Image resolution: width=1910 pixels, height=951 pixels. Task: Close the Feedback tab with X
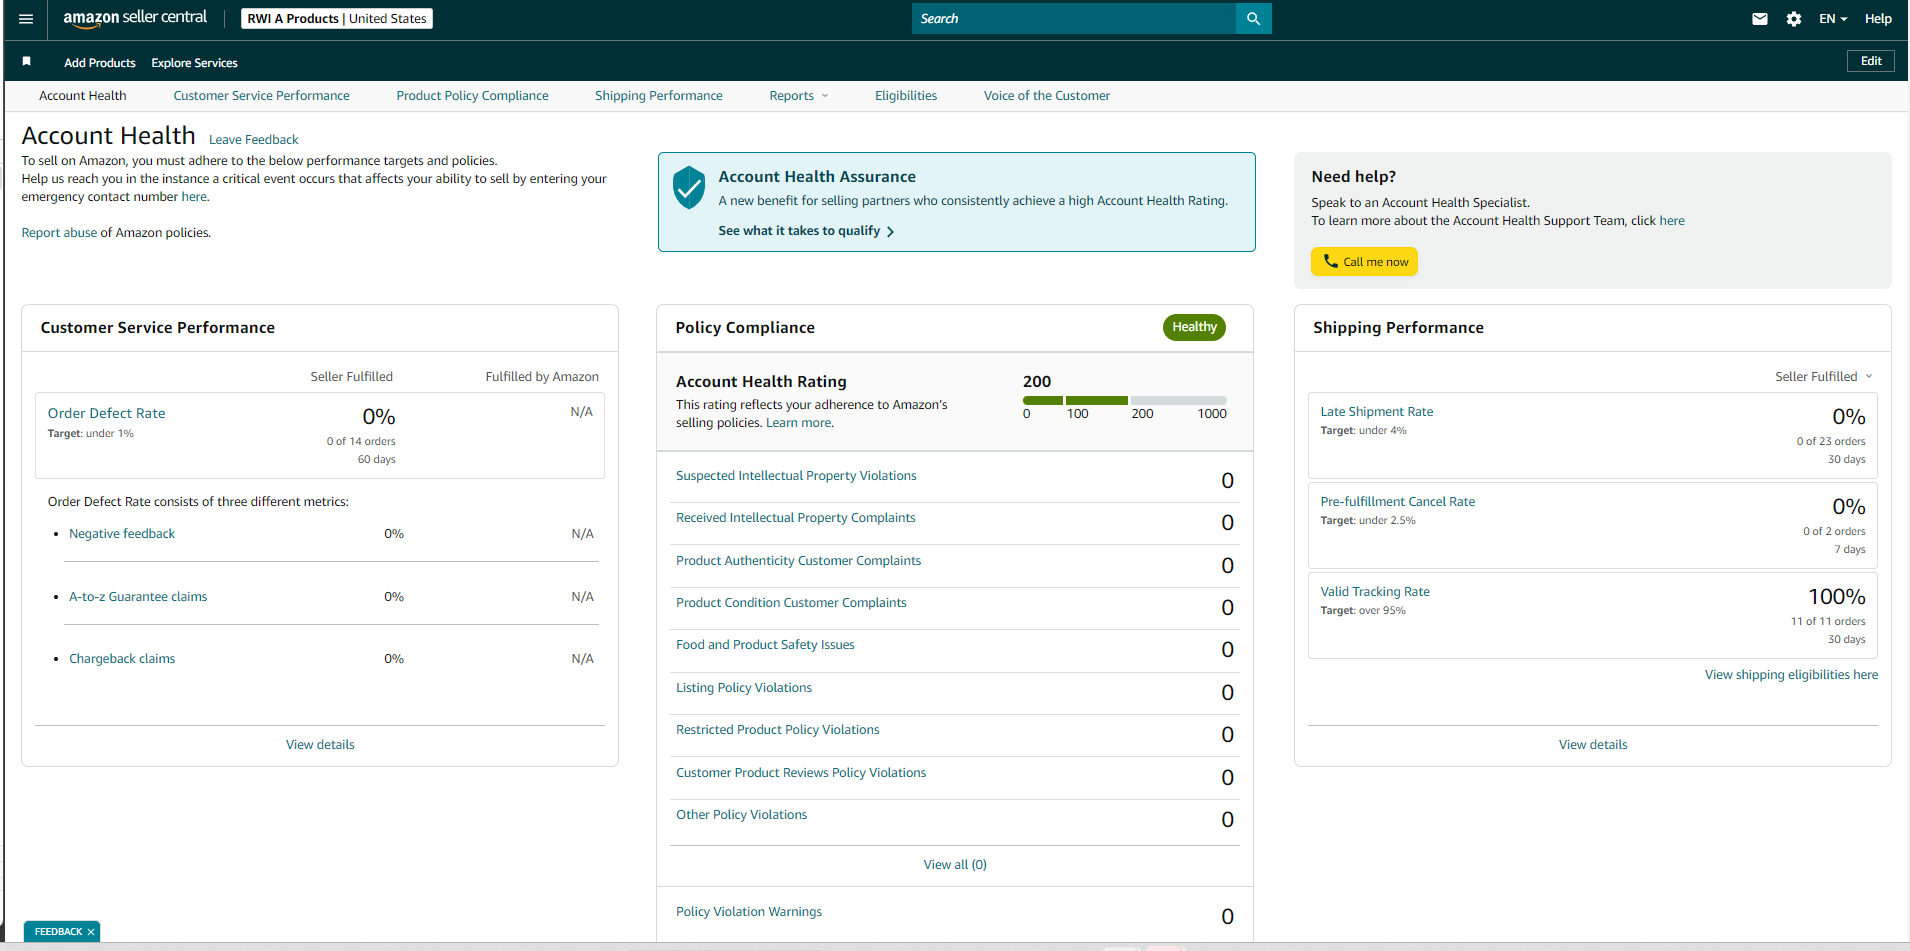[91, 932]
